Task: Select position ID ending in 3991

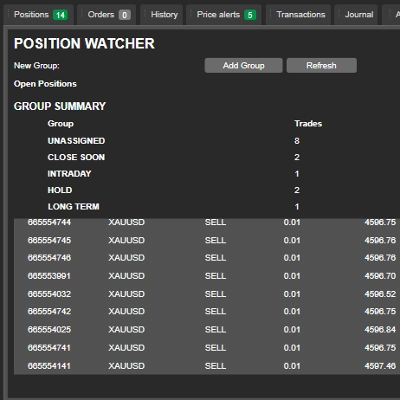Action: pyautogui.click(x=49, y=276)
